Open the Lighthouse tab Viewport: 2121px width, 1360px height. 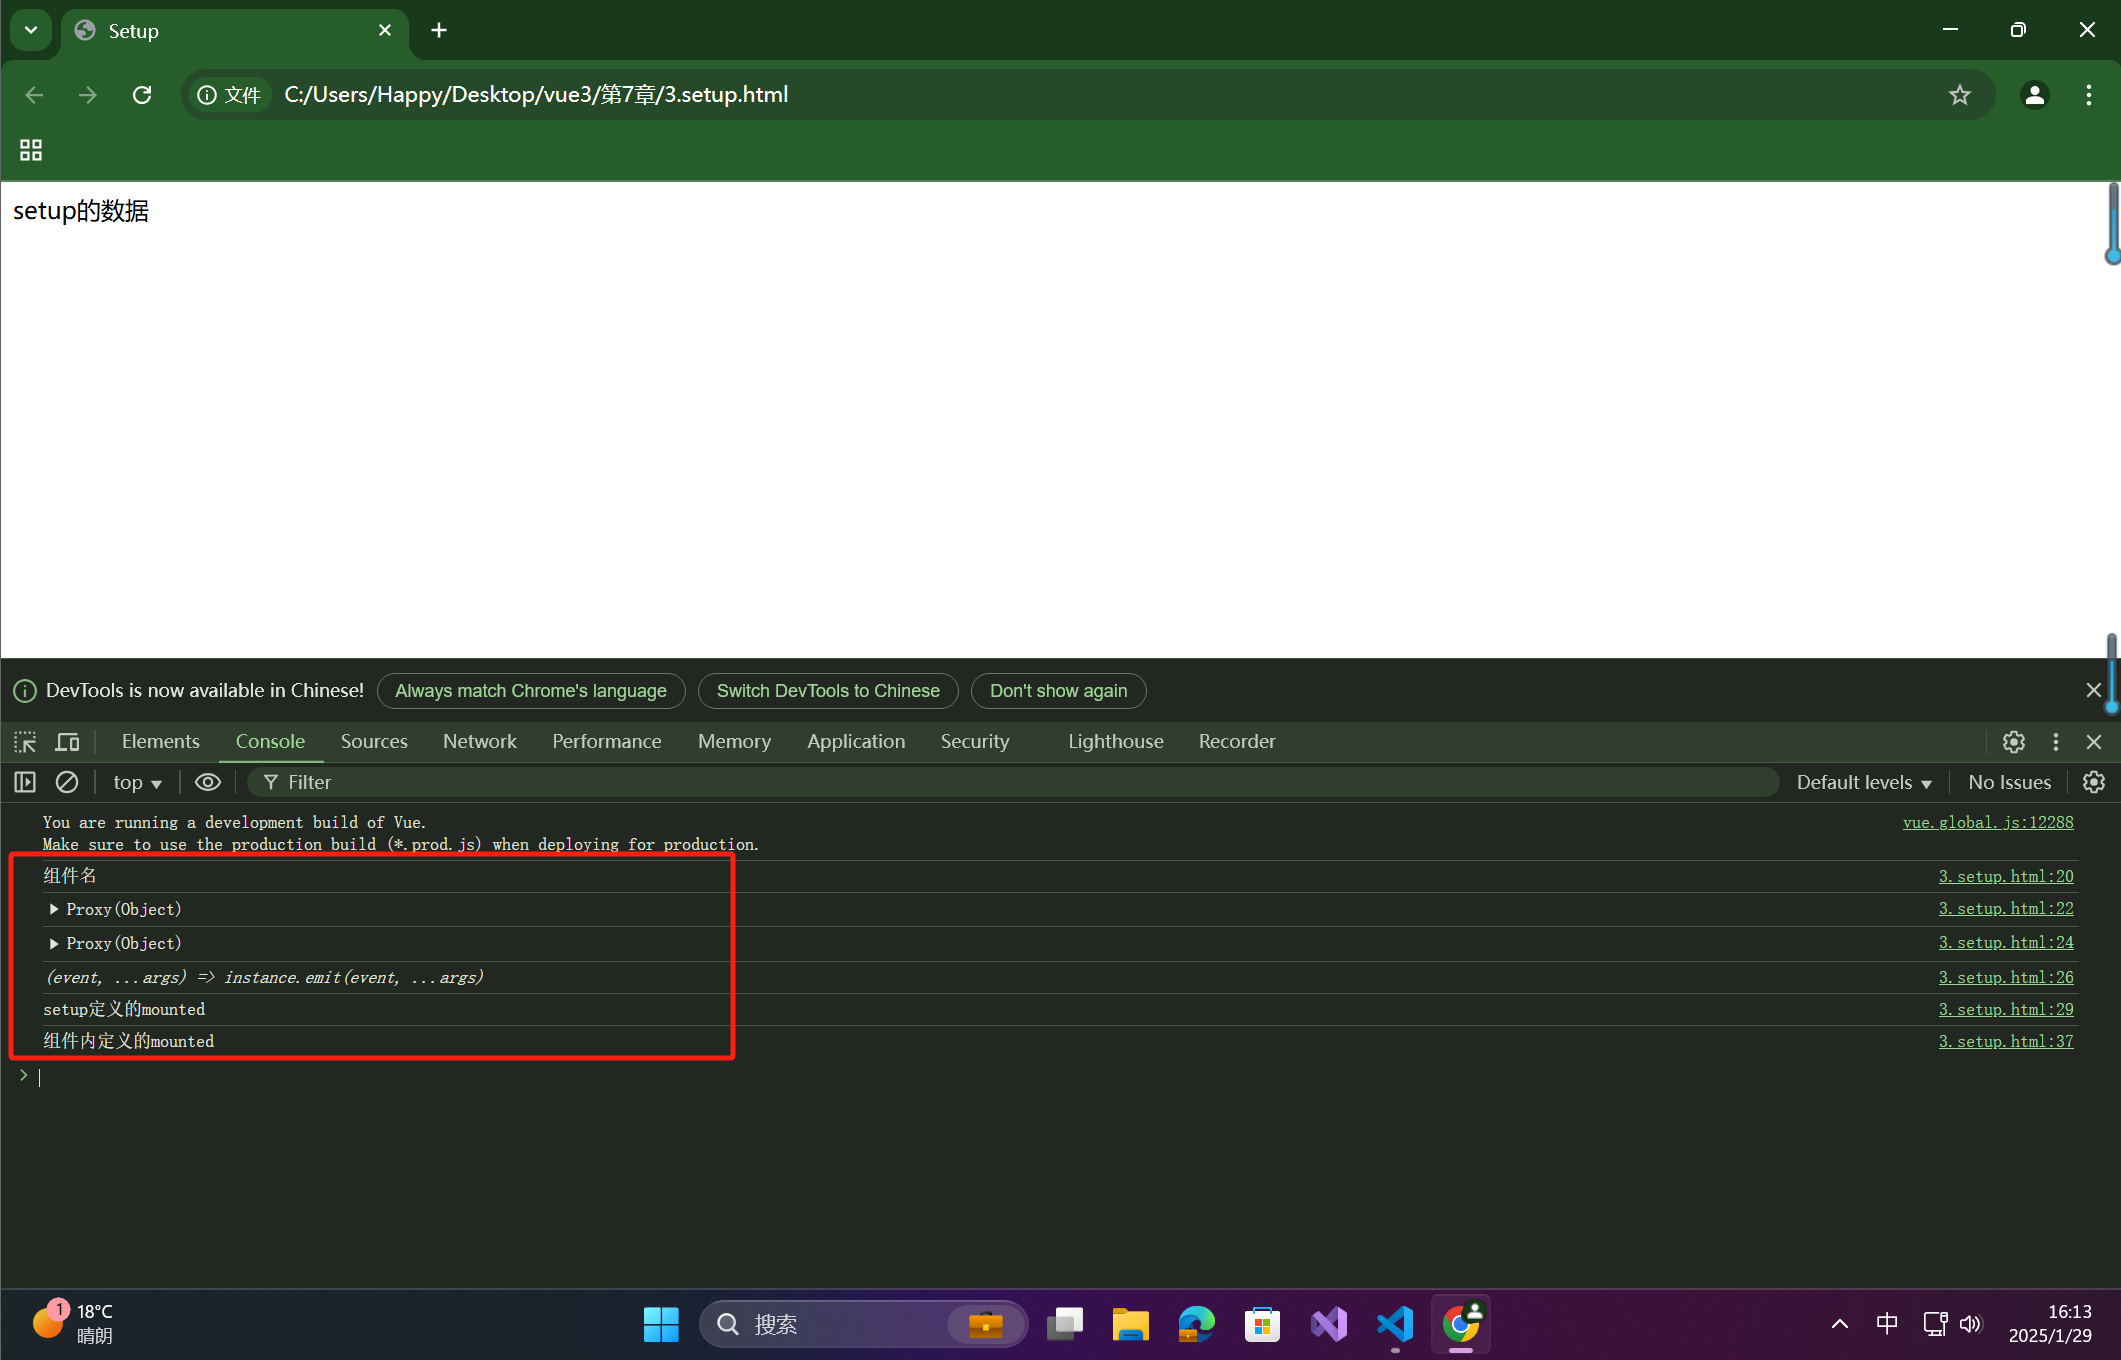(1116, 742)
